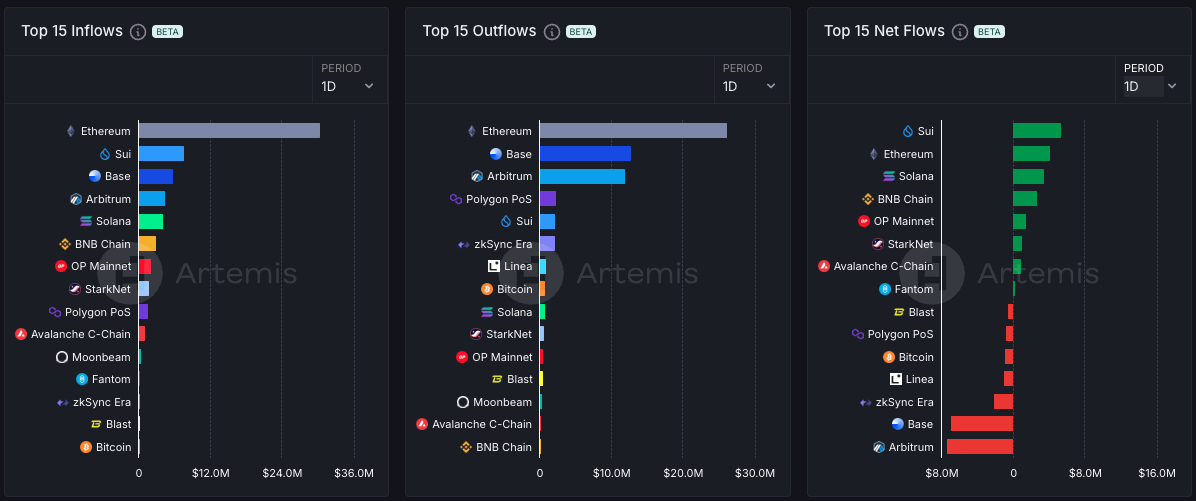Click Polygon PoS label in Outflows chart
Viewport: 1196px width, 501px height.
pyautogui.click(x=499, y=199)
